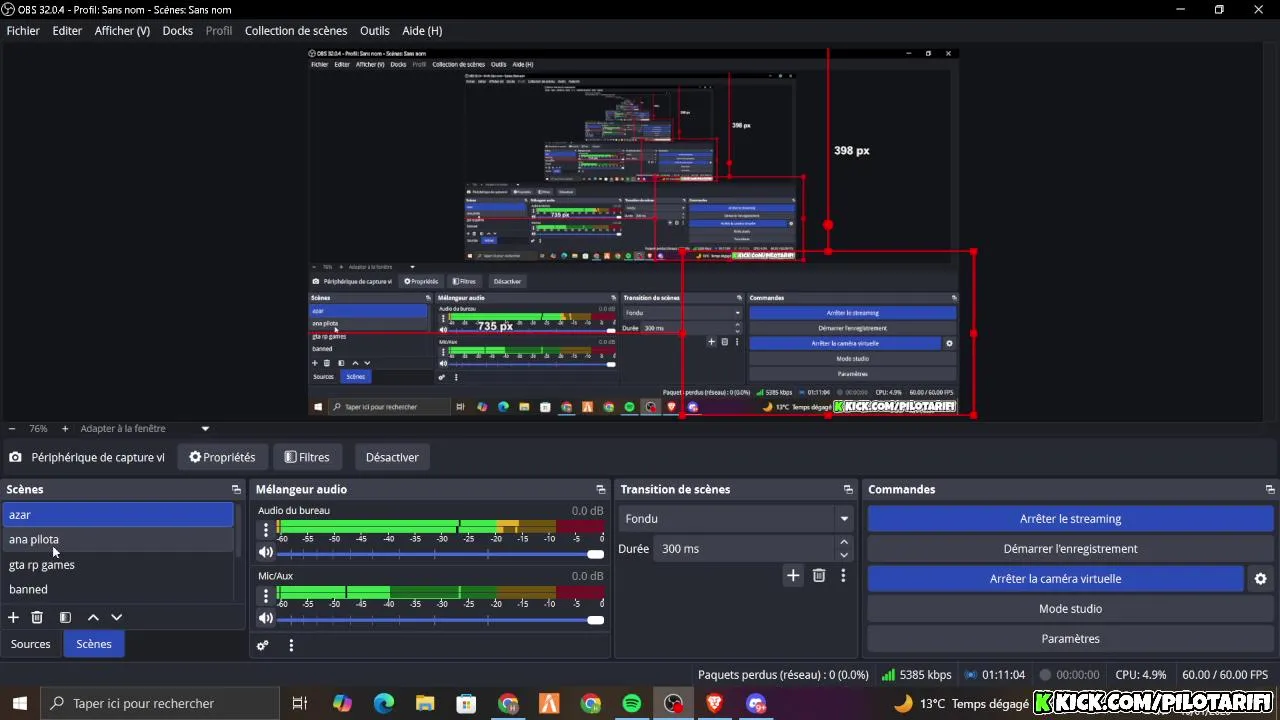This screenshot has height=720, width=1280.
Task: Click the camera icon beside Périphérique de capture
Action: (15, 457)
